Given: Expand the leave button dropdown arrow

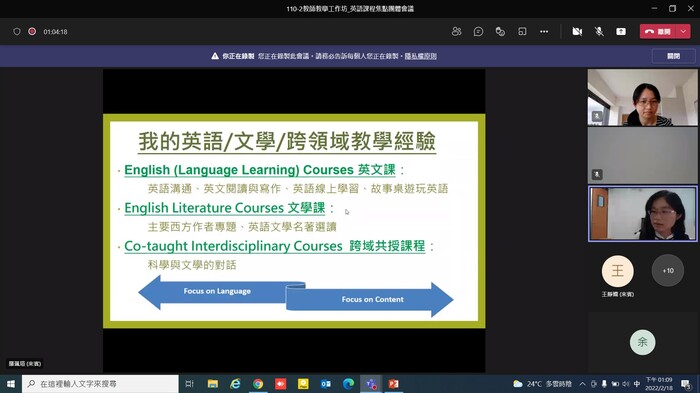Looking at the screenshot, I should tap(683, 32).
